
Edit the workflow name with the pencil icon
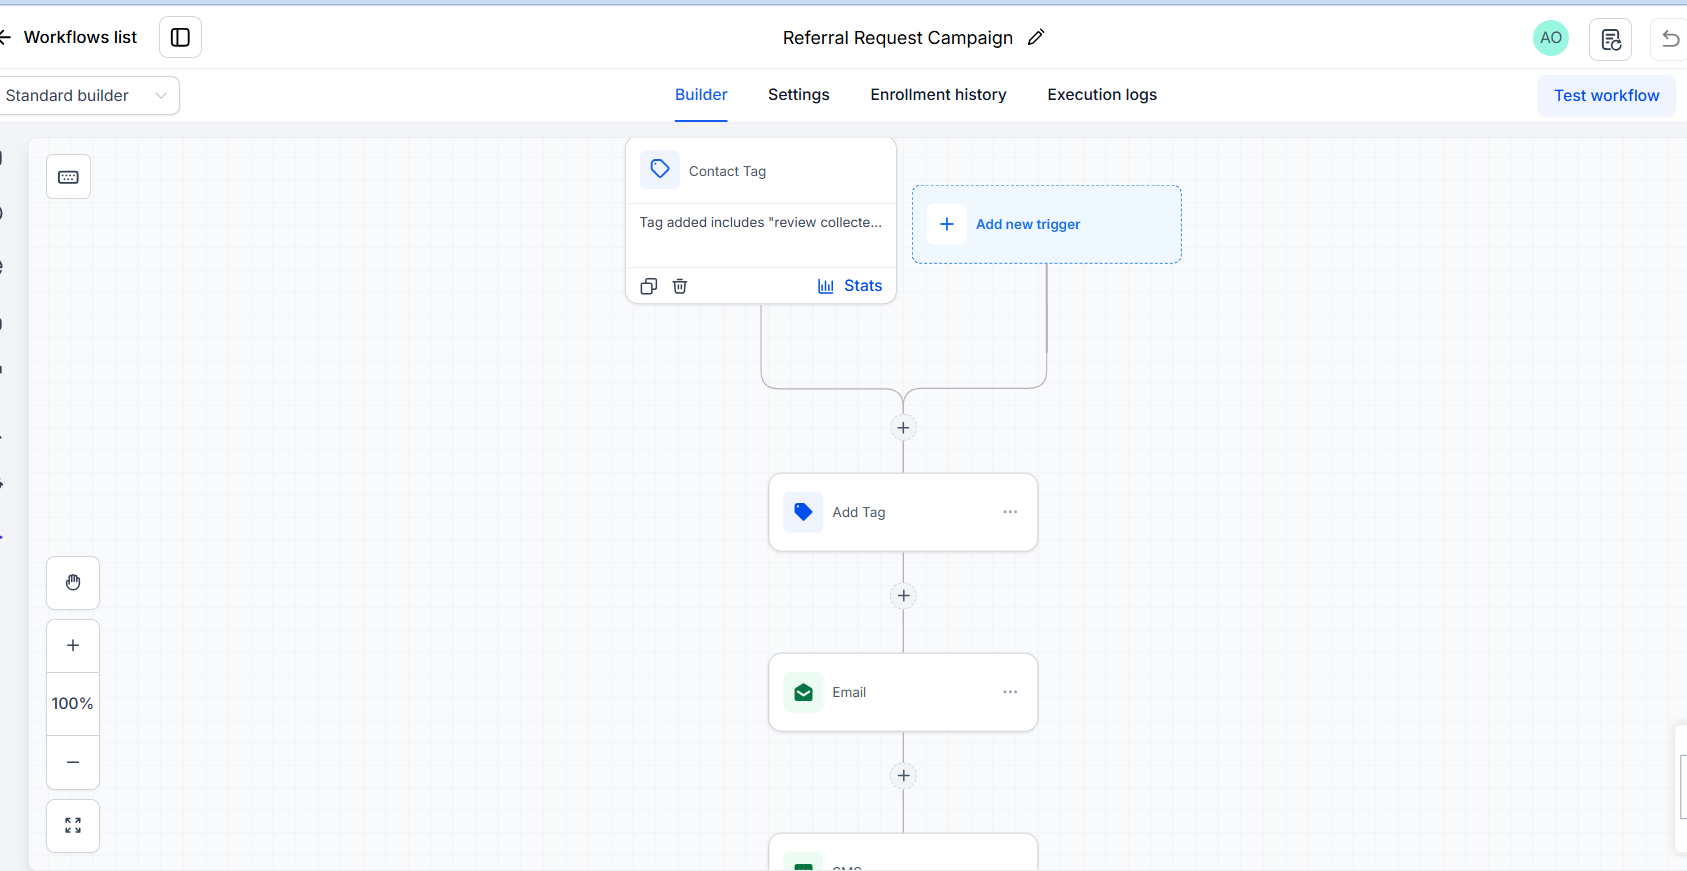click(x=1036, y=37)
